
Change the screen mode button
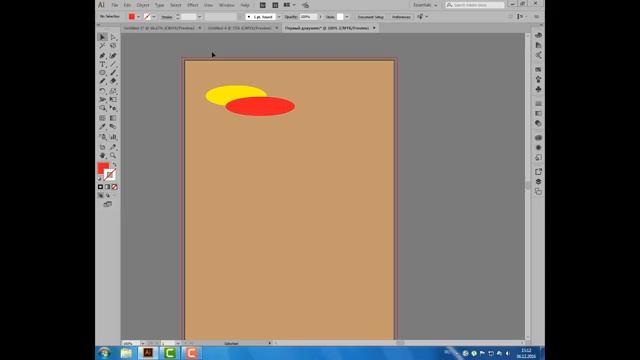point(108,204)
